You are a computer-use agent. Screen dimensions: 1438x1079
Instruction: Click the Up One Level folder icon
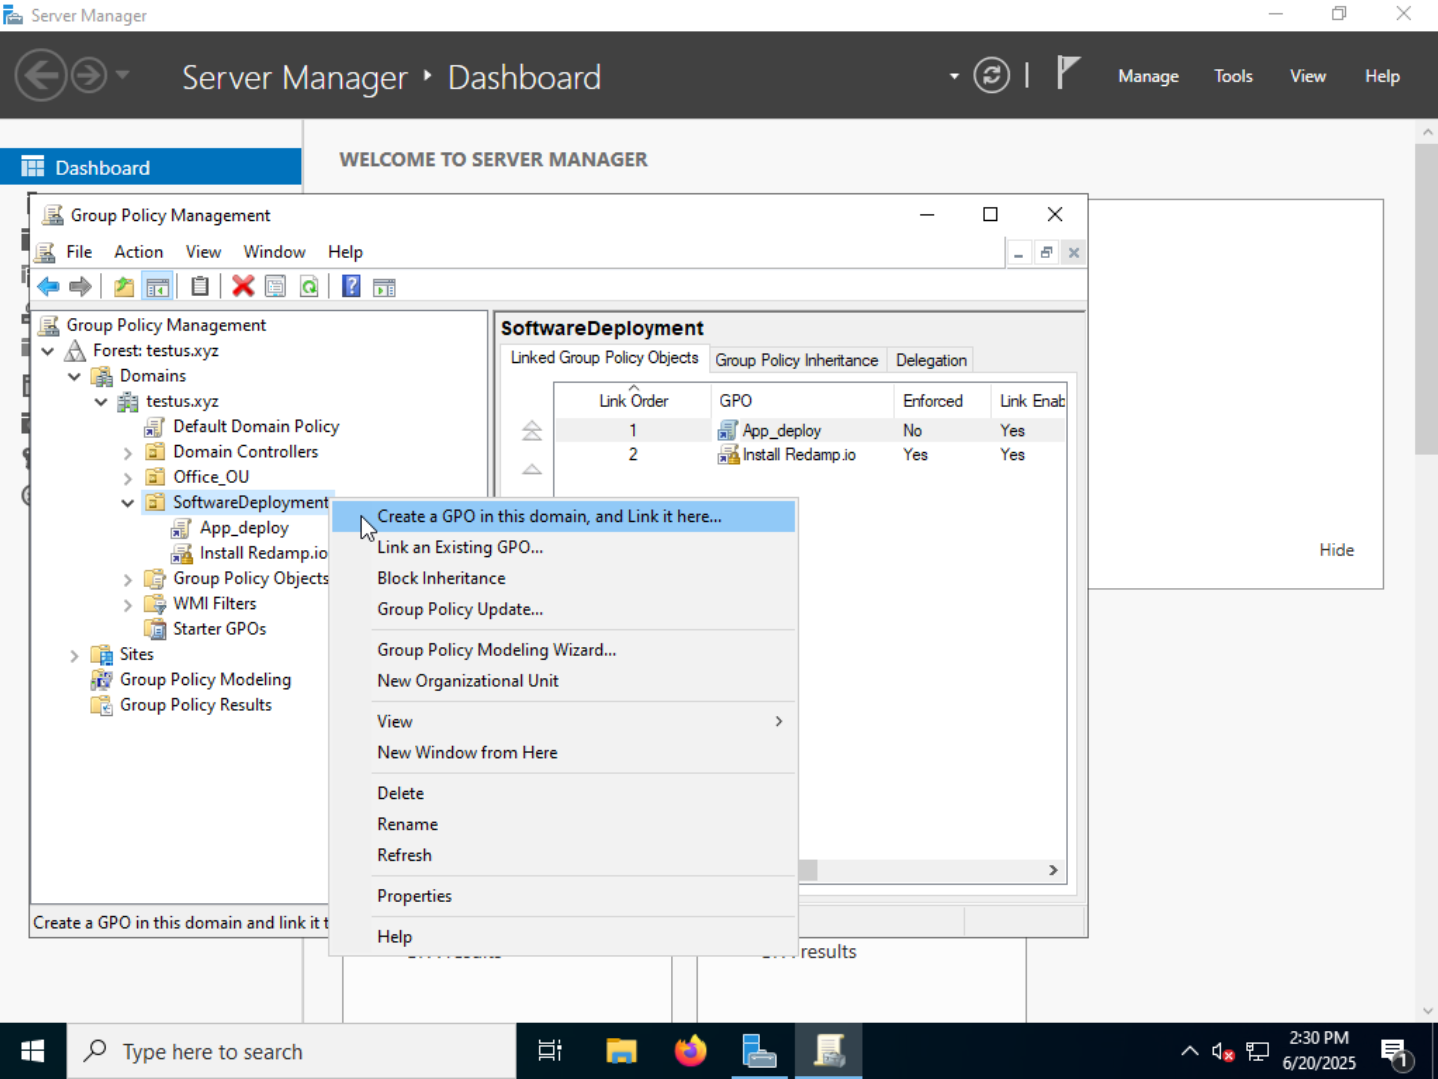[123, 287]
